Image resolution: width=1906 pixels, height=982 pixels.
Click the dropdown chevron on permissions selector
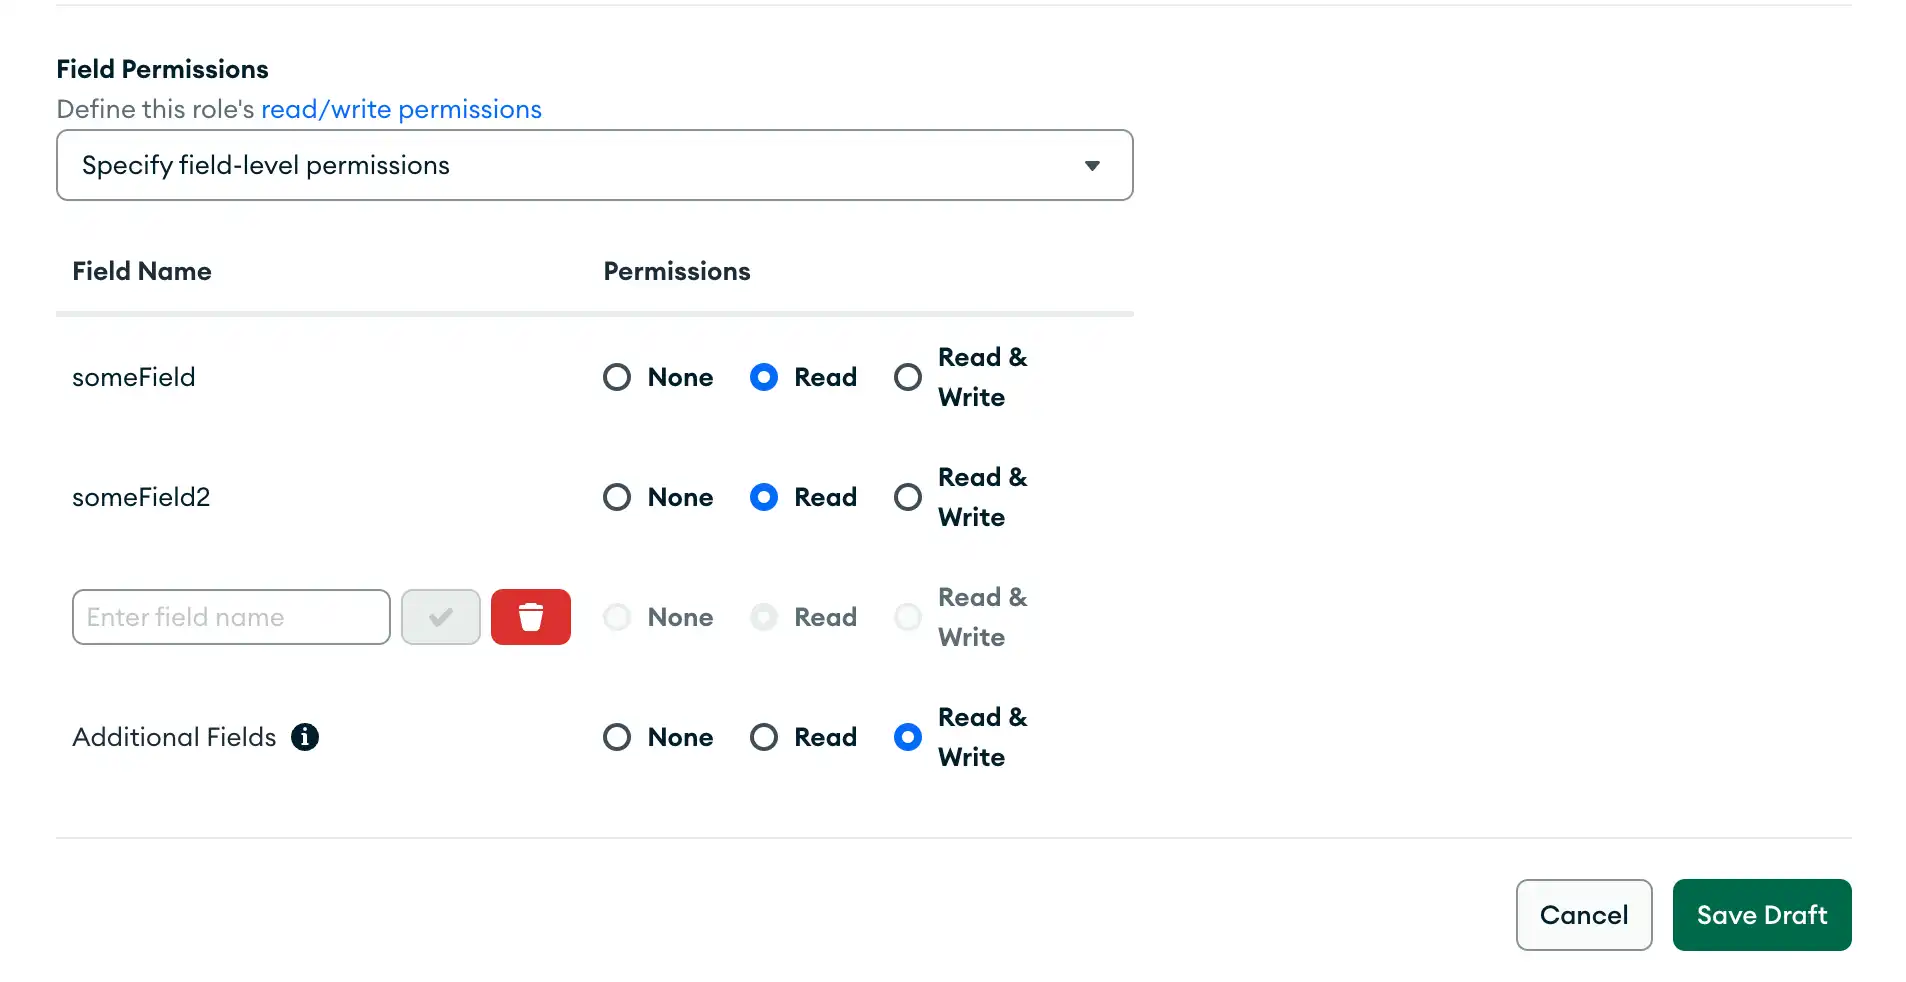coord(1092,165)
